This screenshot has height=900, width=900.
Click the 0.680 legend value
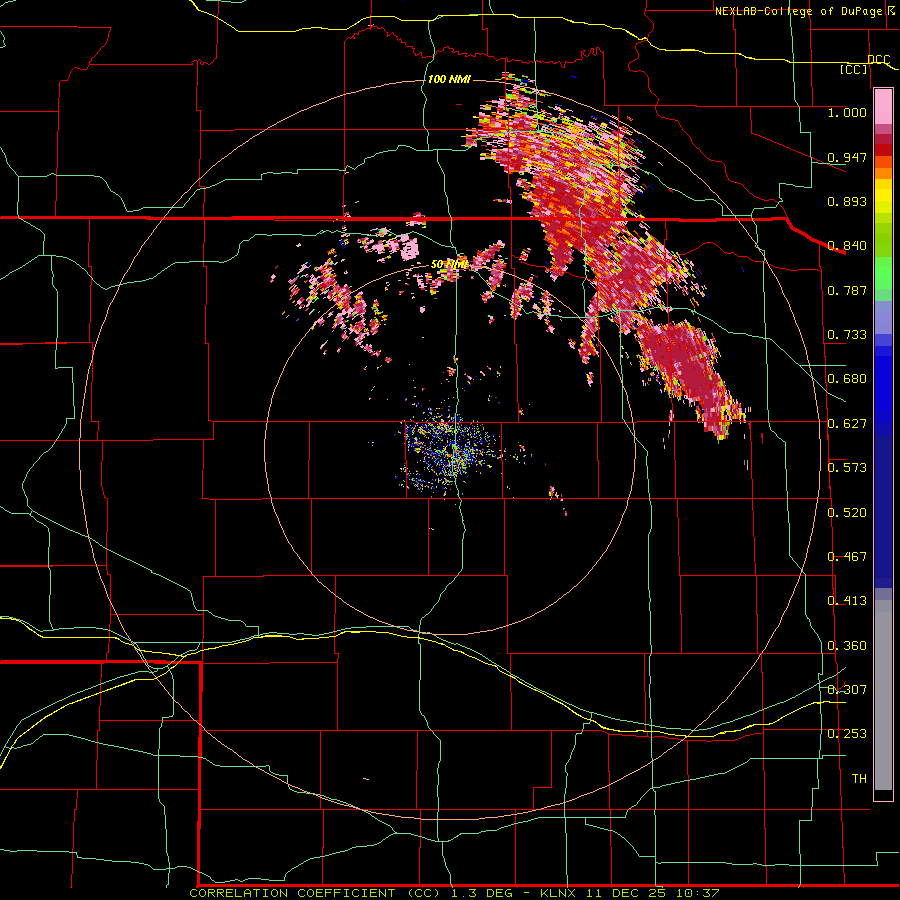click(x=847, y=379)
